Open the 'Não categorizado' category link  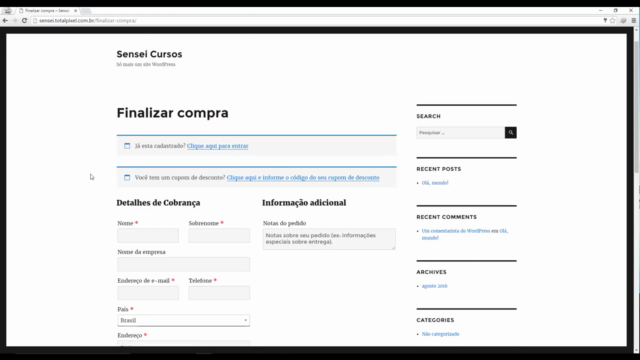pyautogui.click(x=440, y=334)
